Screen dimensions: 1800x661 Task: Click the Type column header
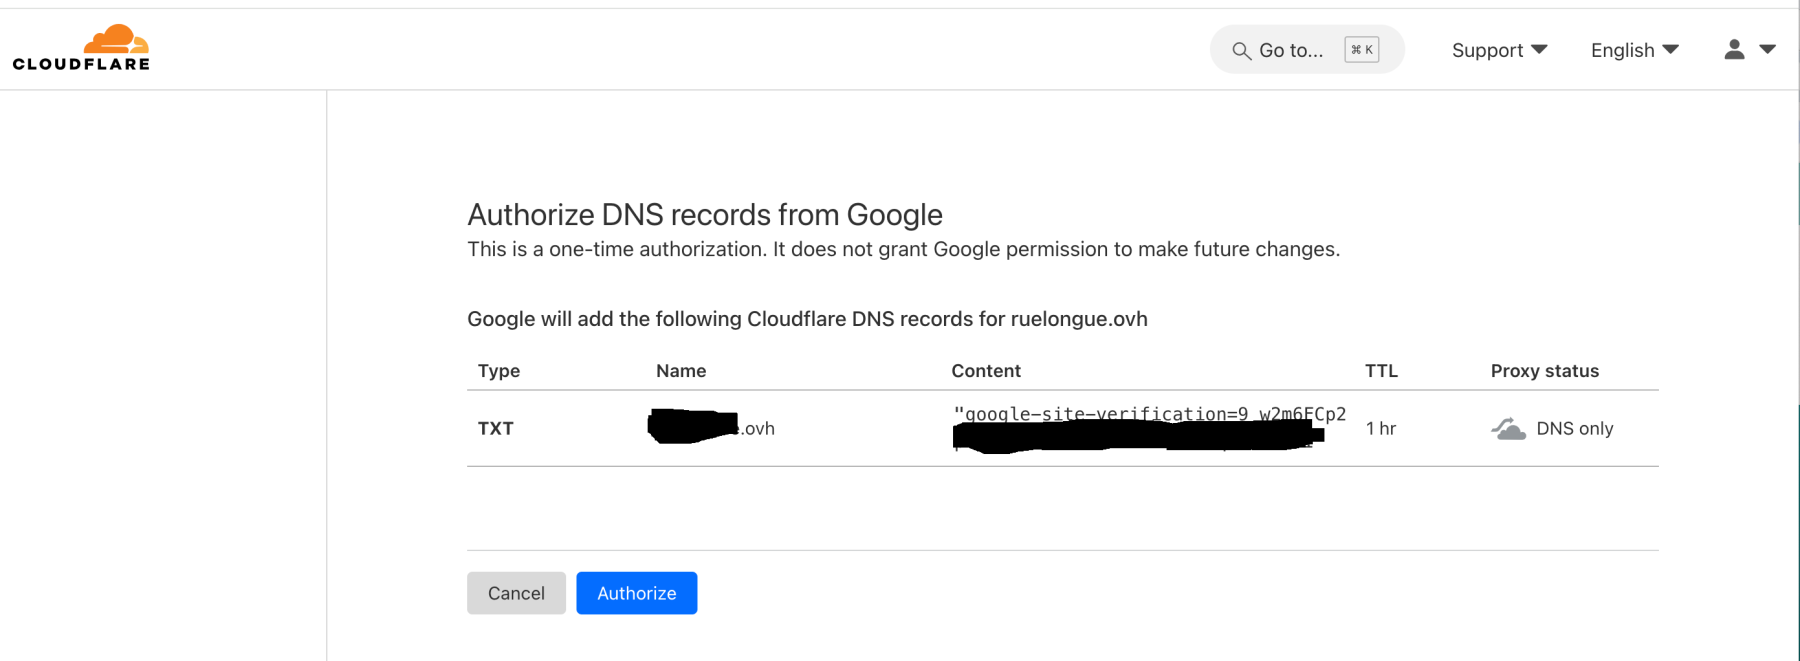click(499, 371)
